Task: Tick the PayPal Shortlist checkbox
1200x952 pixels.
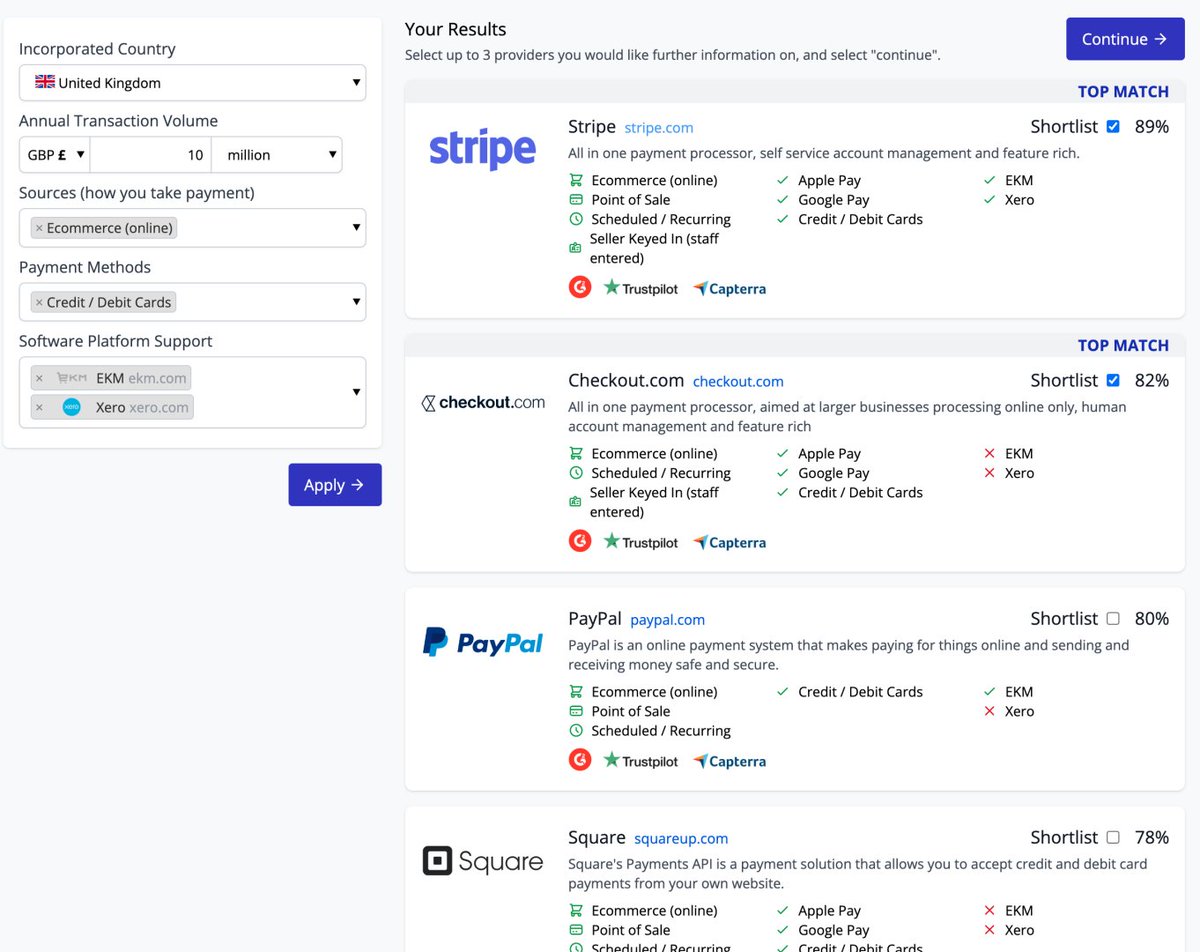Action: point(1113,618)
